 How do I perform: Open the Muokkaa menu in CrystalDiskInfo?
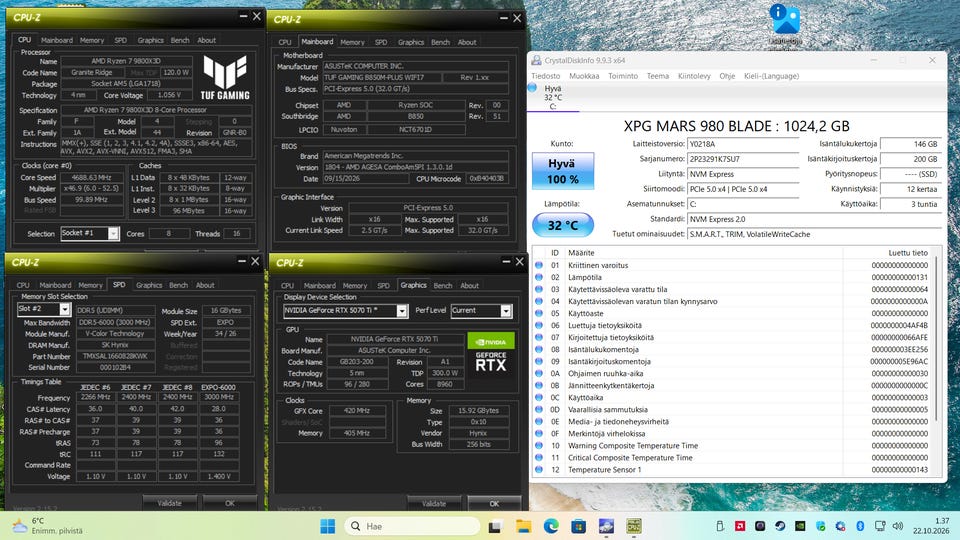click(x=584, y=76)
